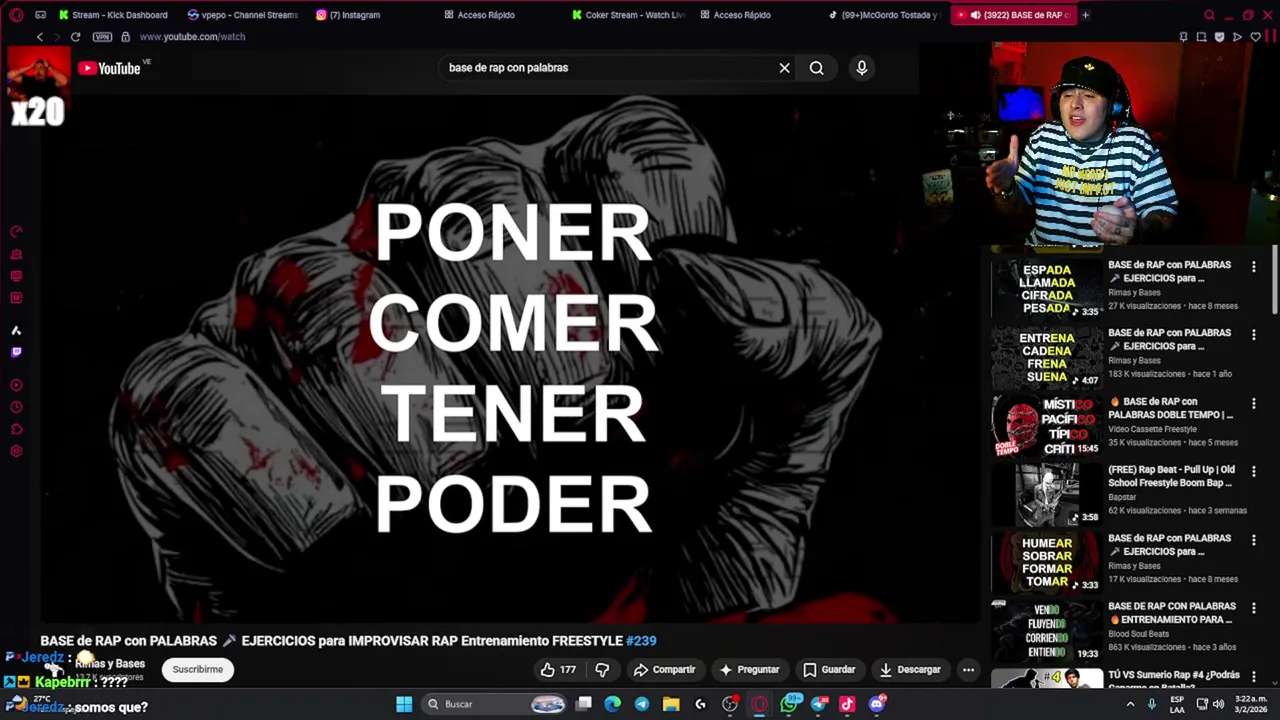
Task: Open the DOBLE TEMPO video title
Action: pos(1170,408)
